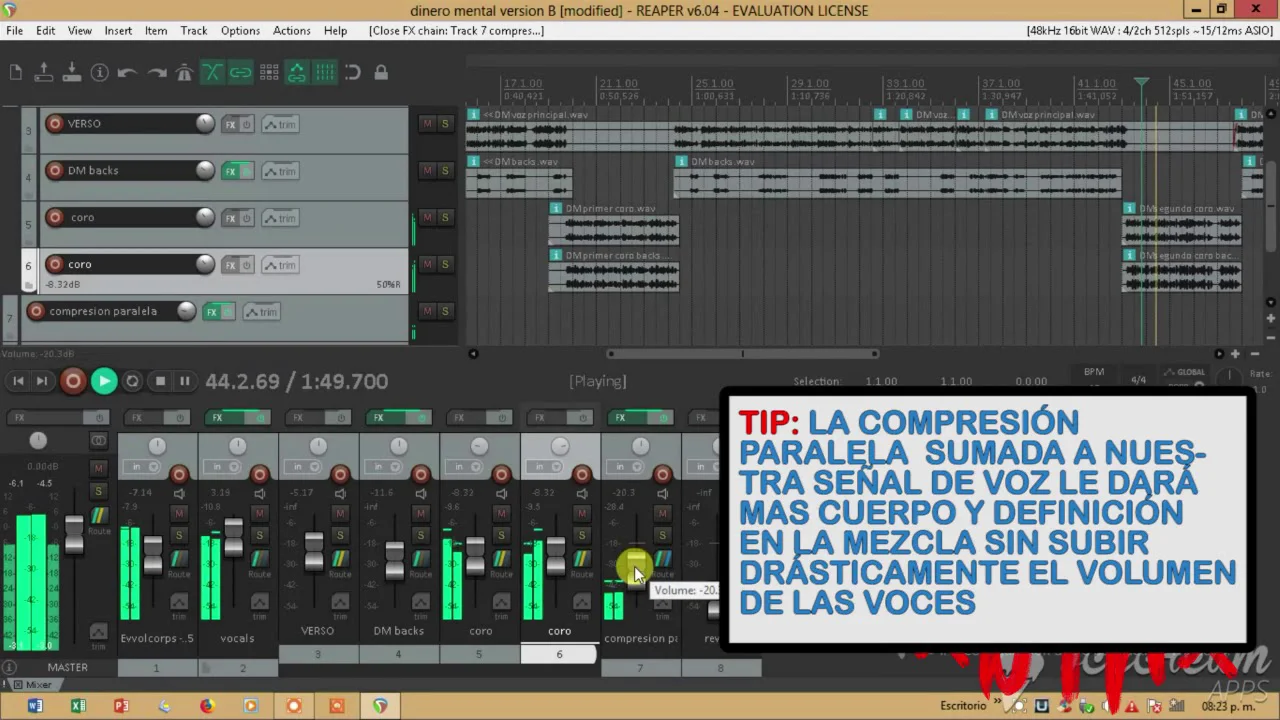1280x720 pixels.
Task: Solo the DM backs track in track panel
Action: (x=445, y=170)
